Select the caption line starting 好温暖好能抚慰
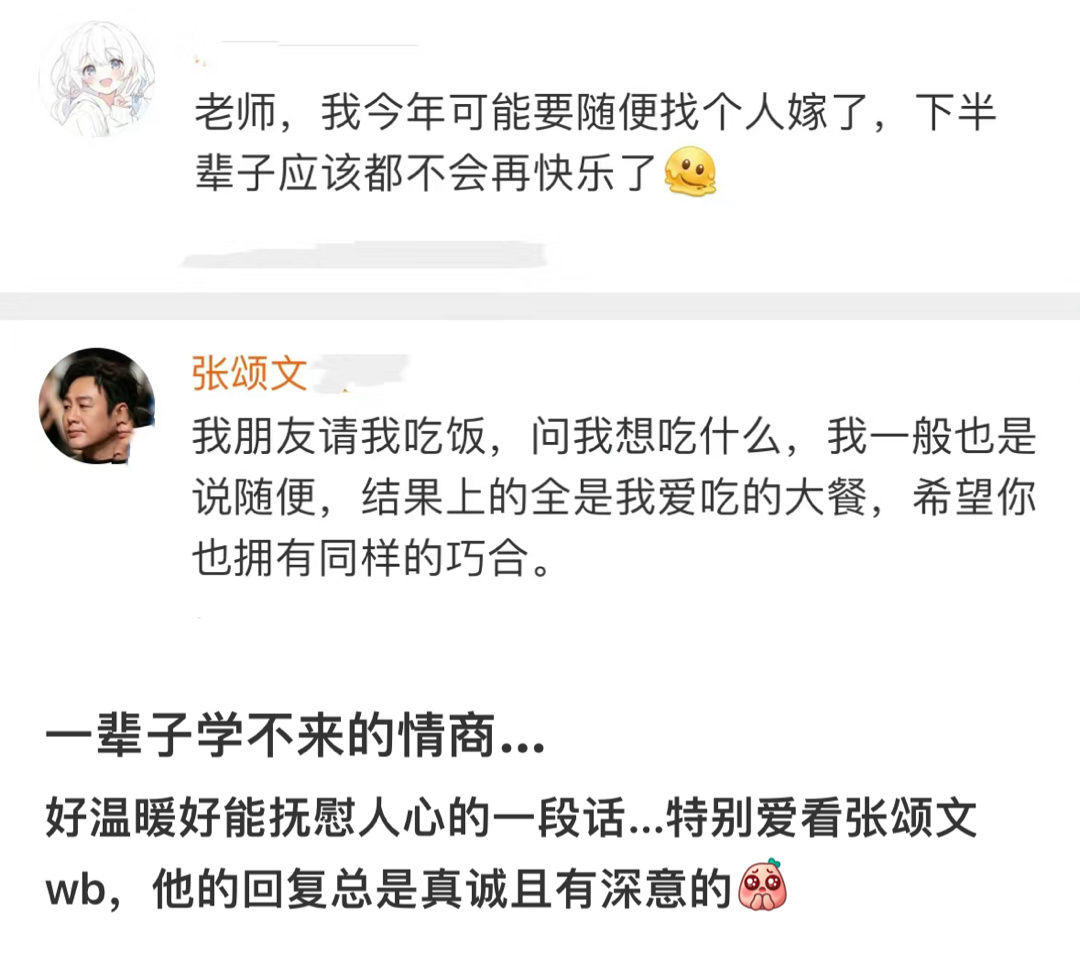1080x978 pixels. [x=511, y=818]
